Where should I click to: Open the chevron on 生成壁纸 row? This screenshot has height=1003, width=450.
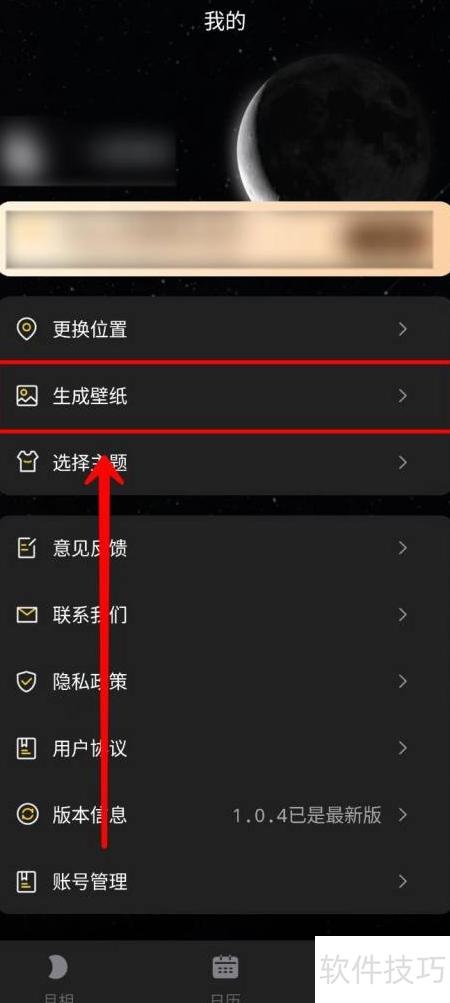coord(403,397)
